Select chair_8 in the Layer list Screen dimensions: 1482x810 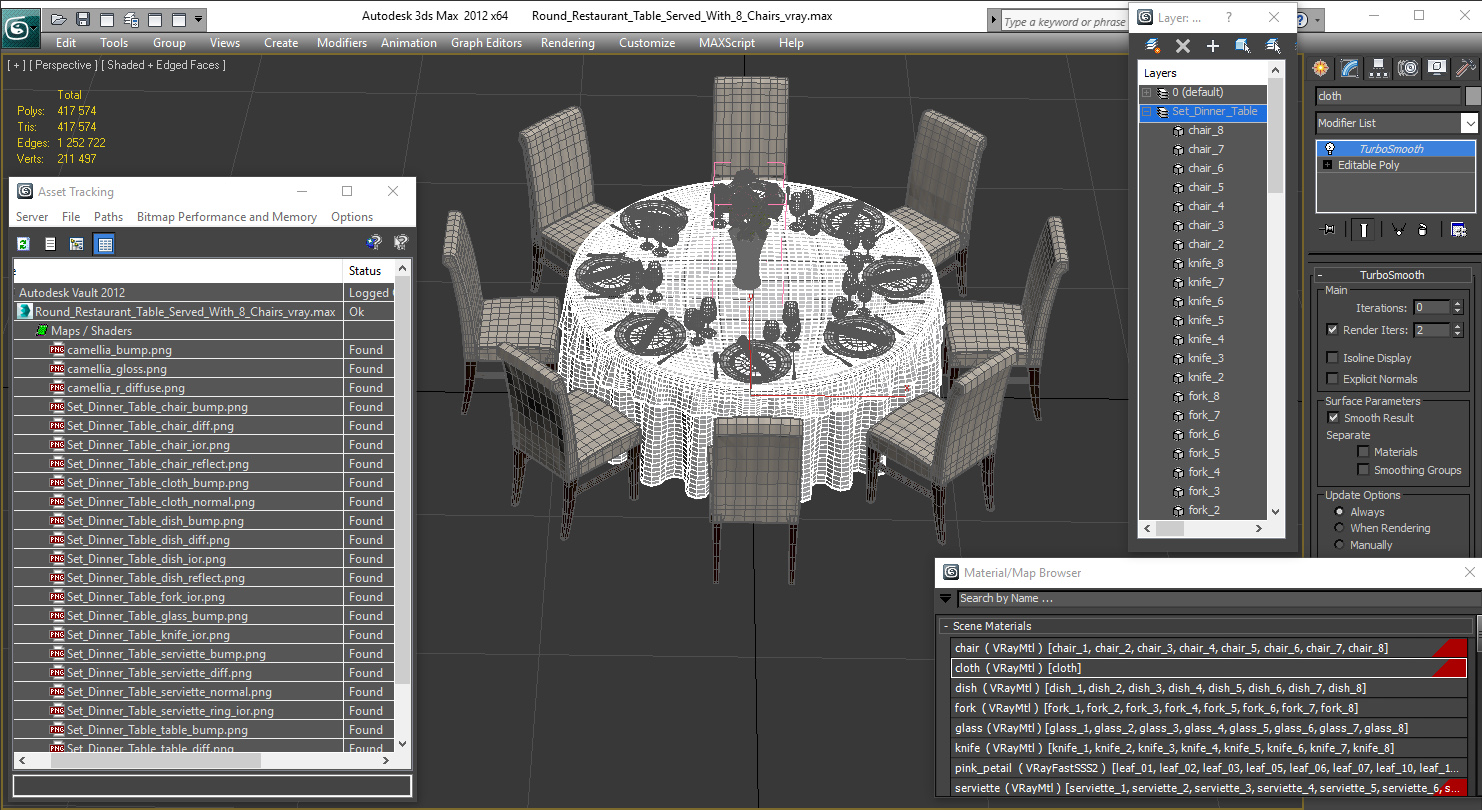[1205, 130]
